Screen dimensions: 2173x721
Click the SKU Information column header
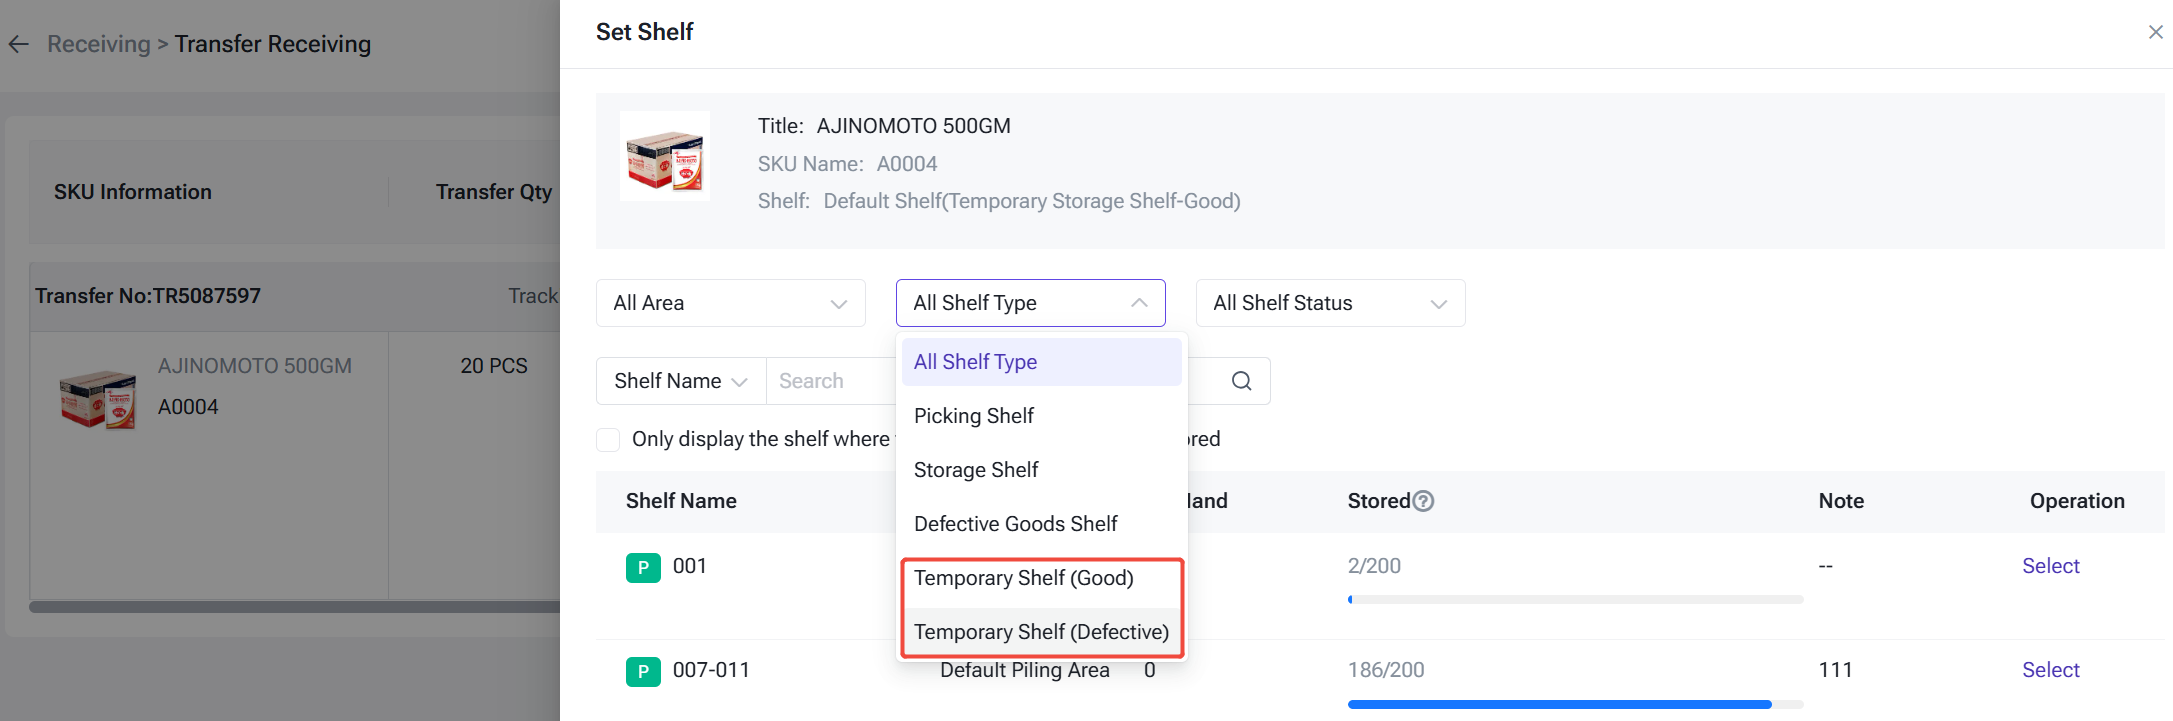[133, 192]
